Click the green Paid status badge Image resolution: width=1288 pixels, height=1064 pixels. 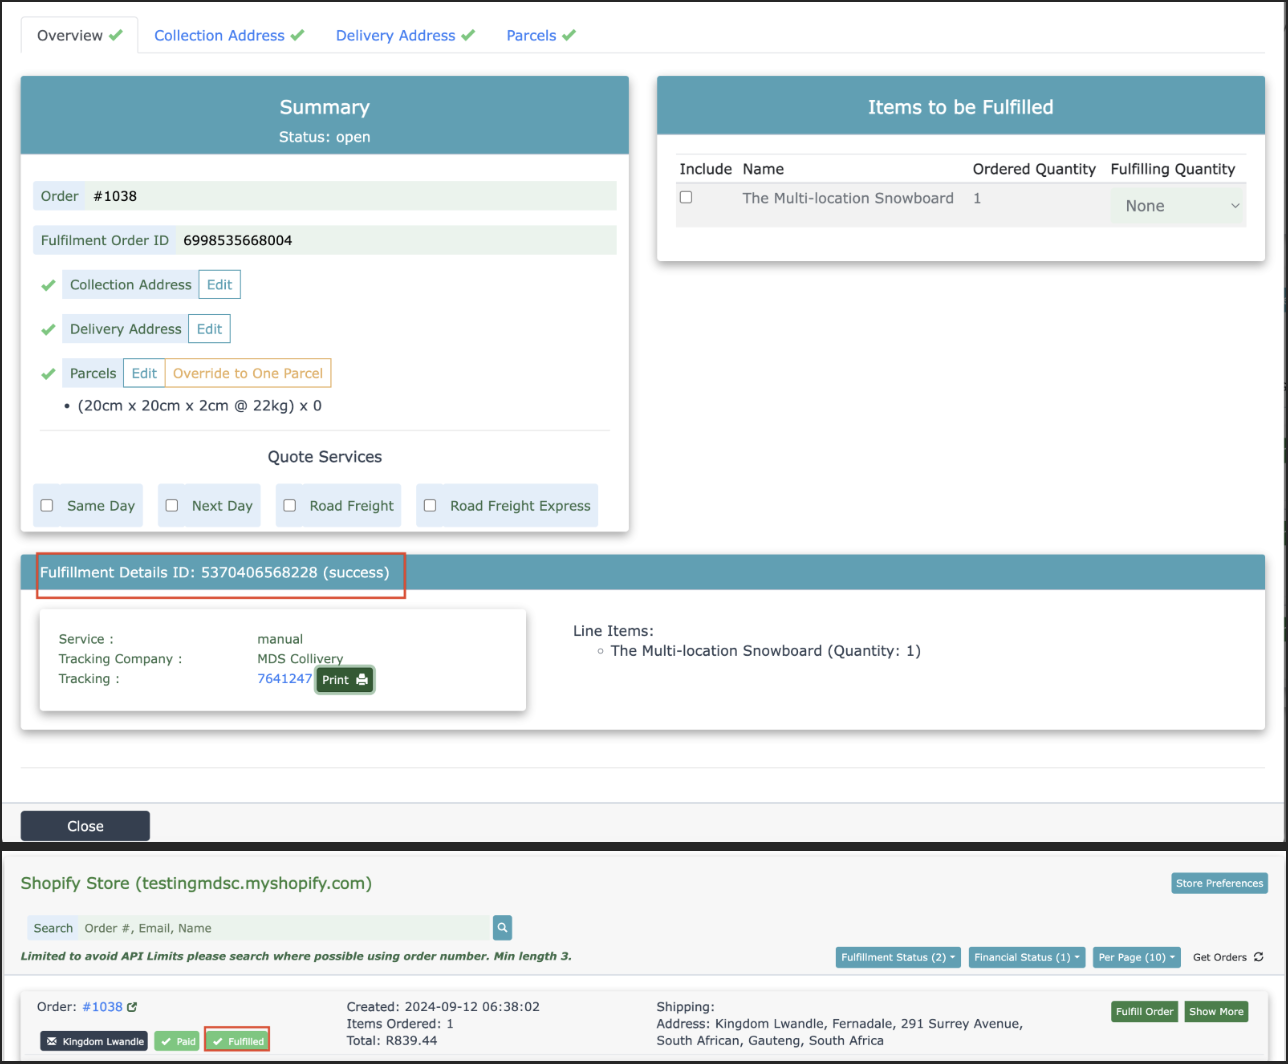[x=177, y=1041]
